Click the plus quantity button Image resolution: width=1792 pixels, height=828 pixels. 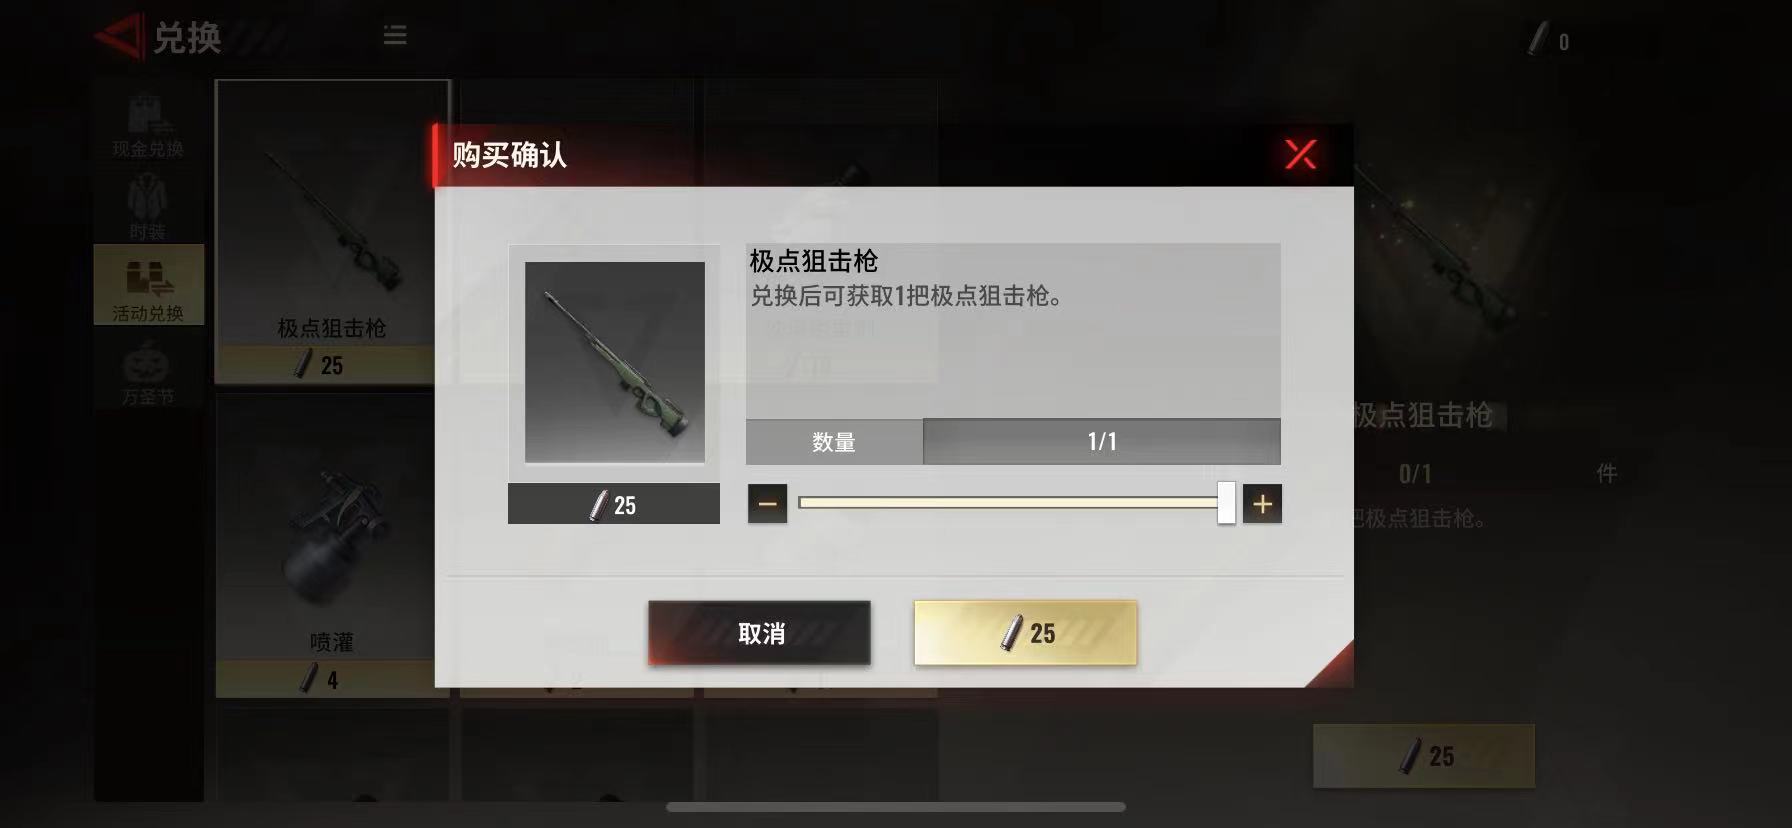coord(1262,504)
